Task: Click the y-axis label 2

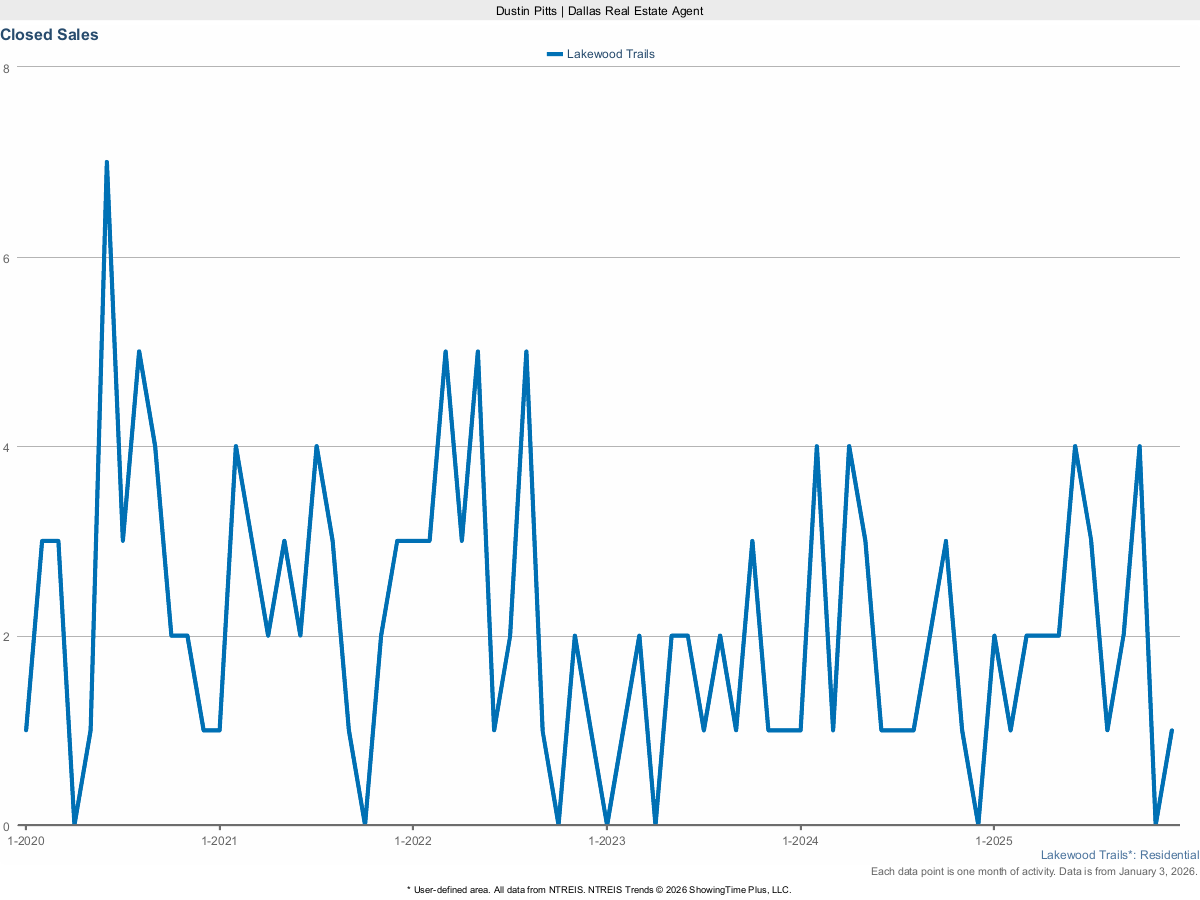Action: click(7, 636)
